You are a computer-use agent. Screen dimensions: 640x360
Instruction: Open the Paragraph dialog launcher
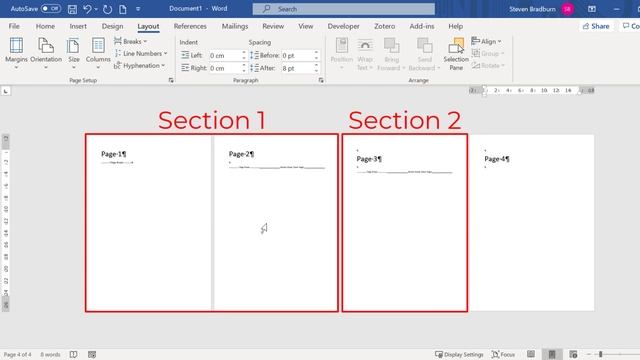pyautogui.click(x=321, y=80)
